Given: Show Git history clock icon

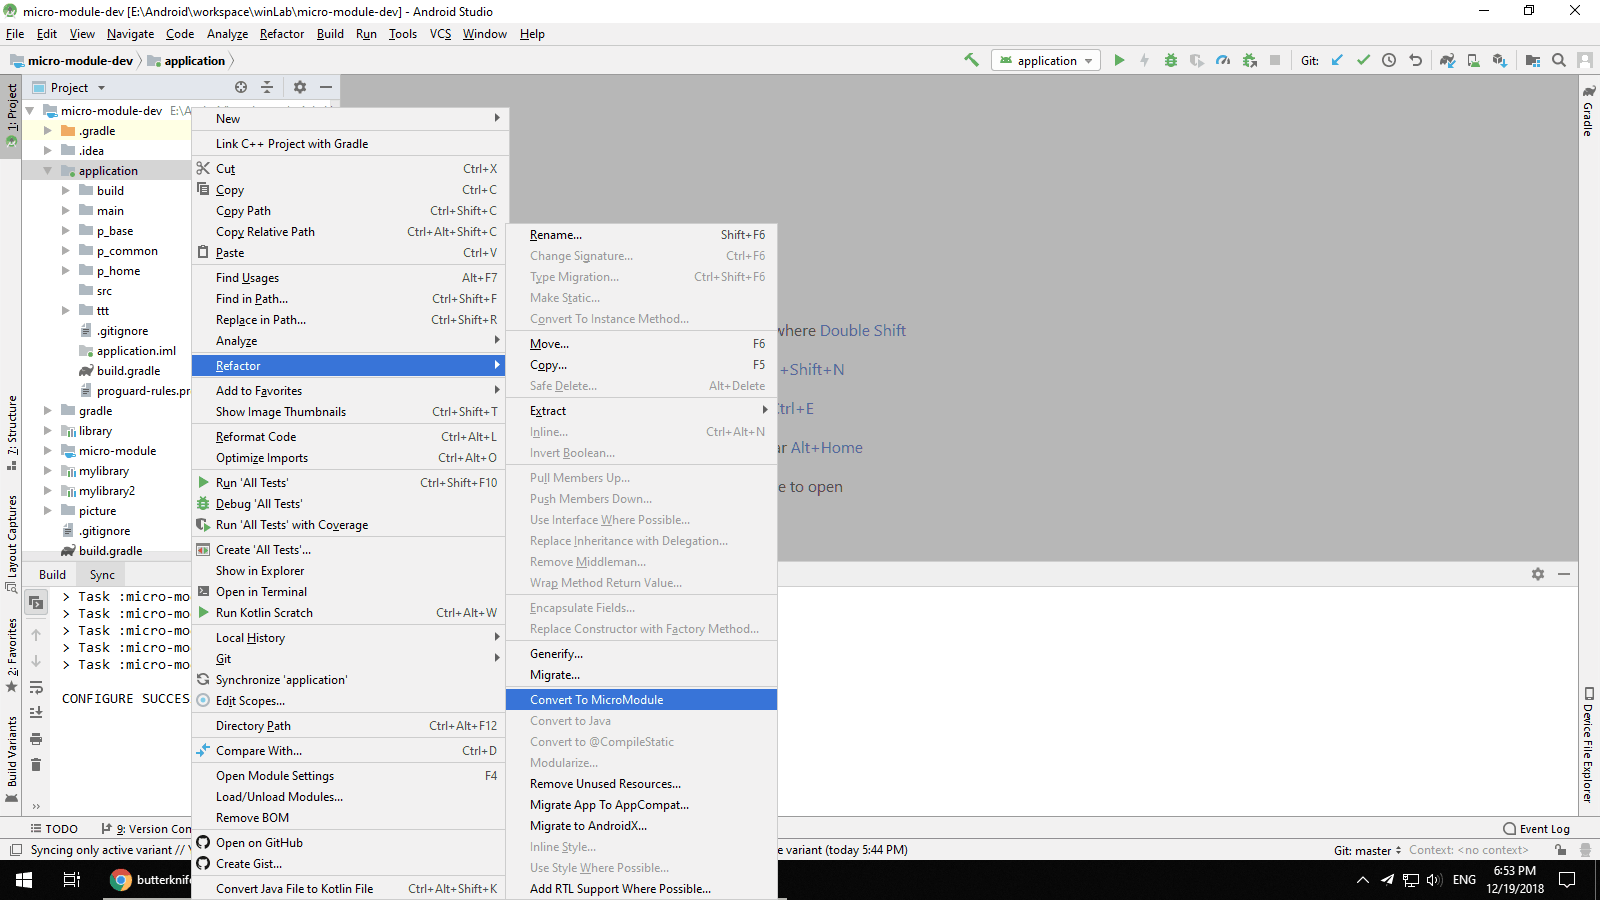Looking at the screenshot, I should (1389, 60).
